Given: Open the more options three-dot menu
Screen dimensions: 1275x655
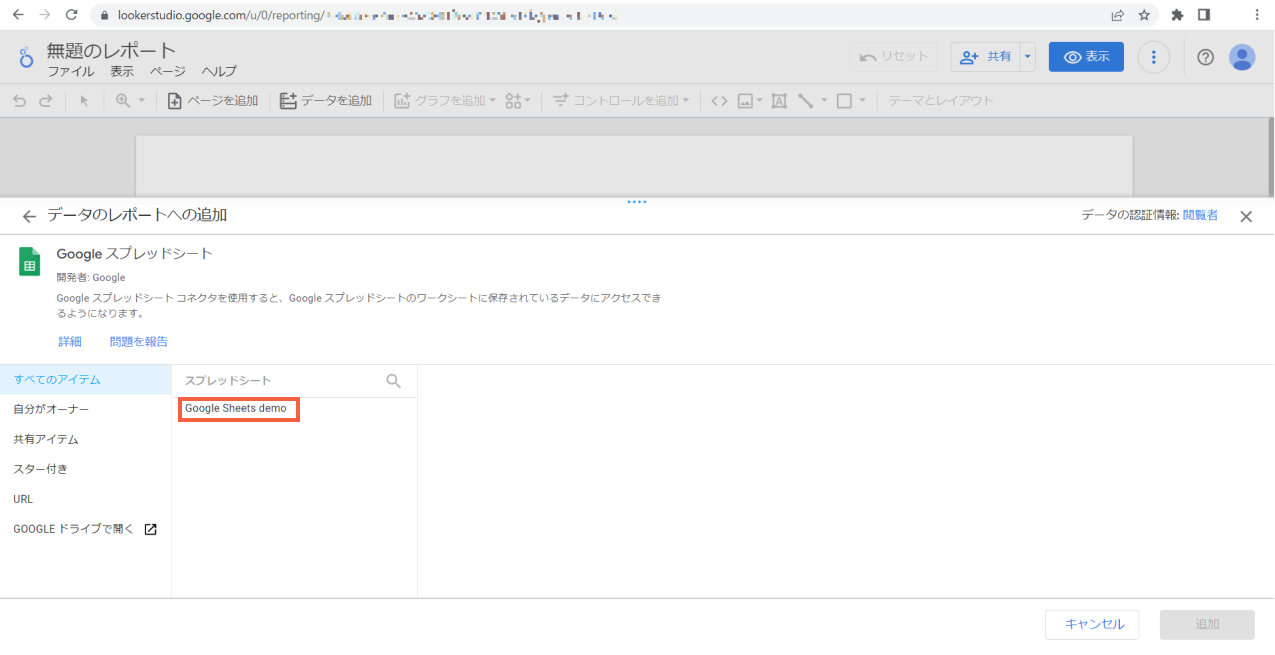Looking at the screenshot, I should point(1154,56).
